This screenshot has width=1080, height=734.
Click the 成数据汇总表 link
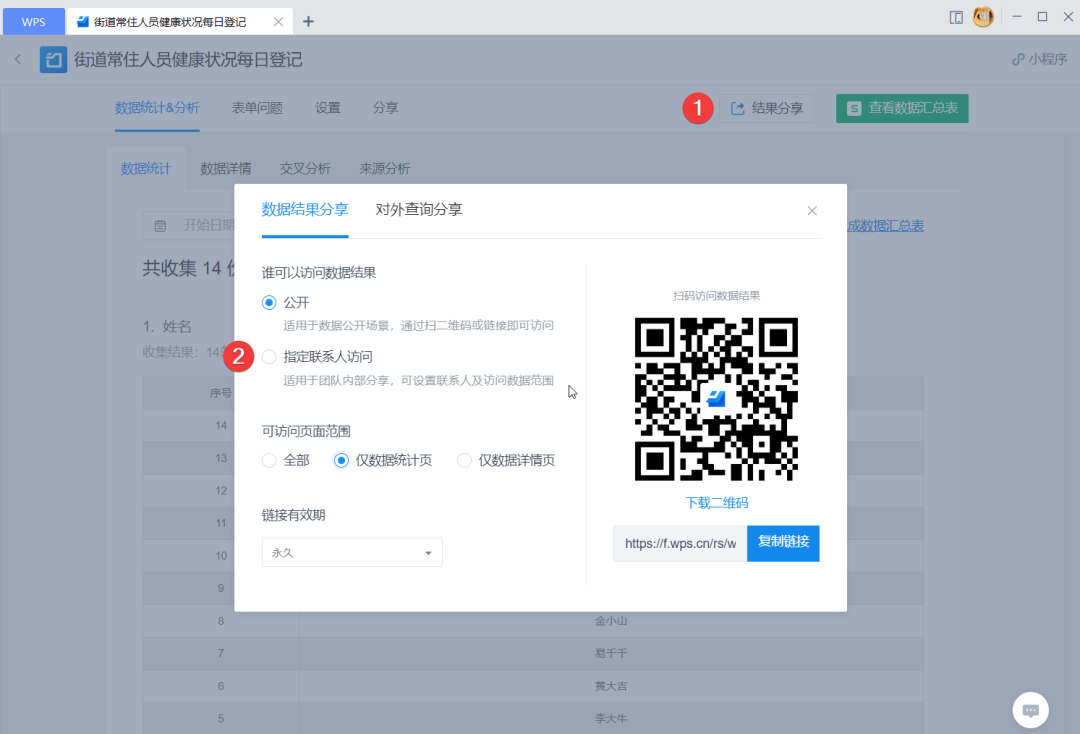coord(886,226)
